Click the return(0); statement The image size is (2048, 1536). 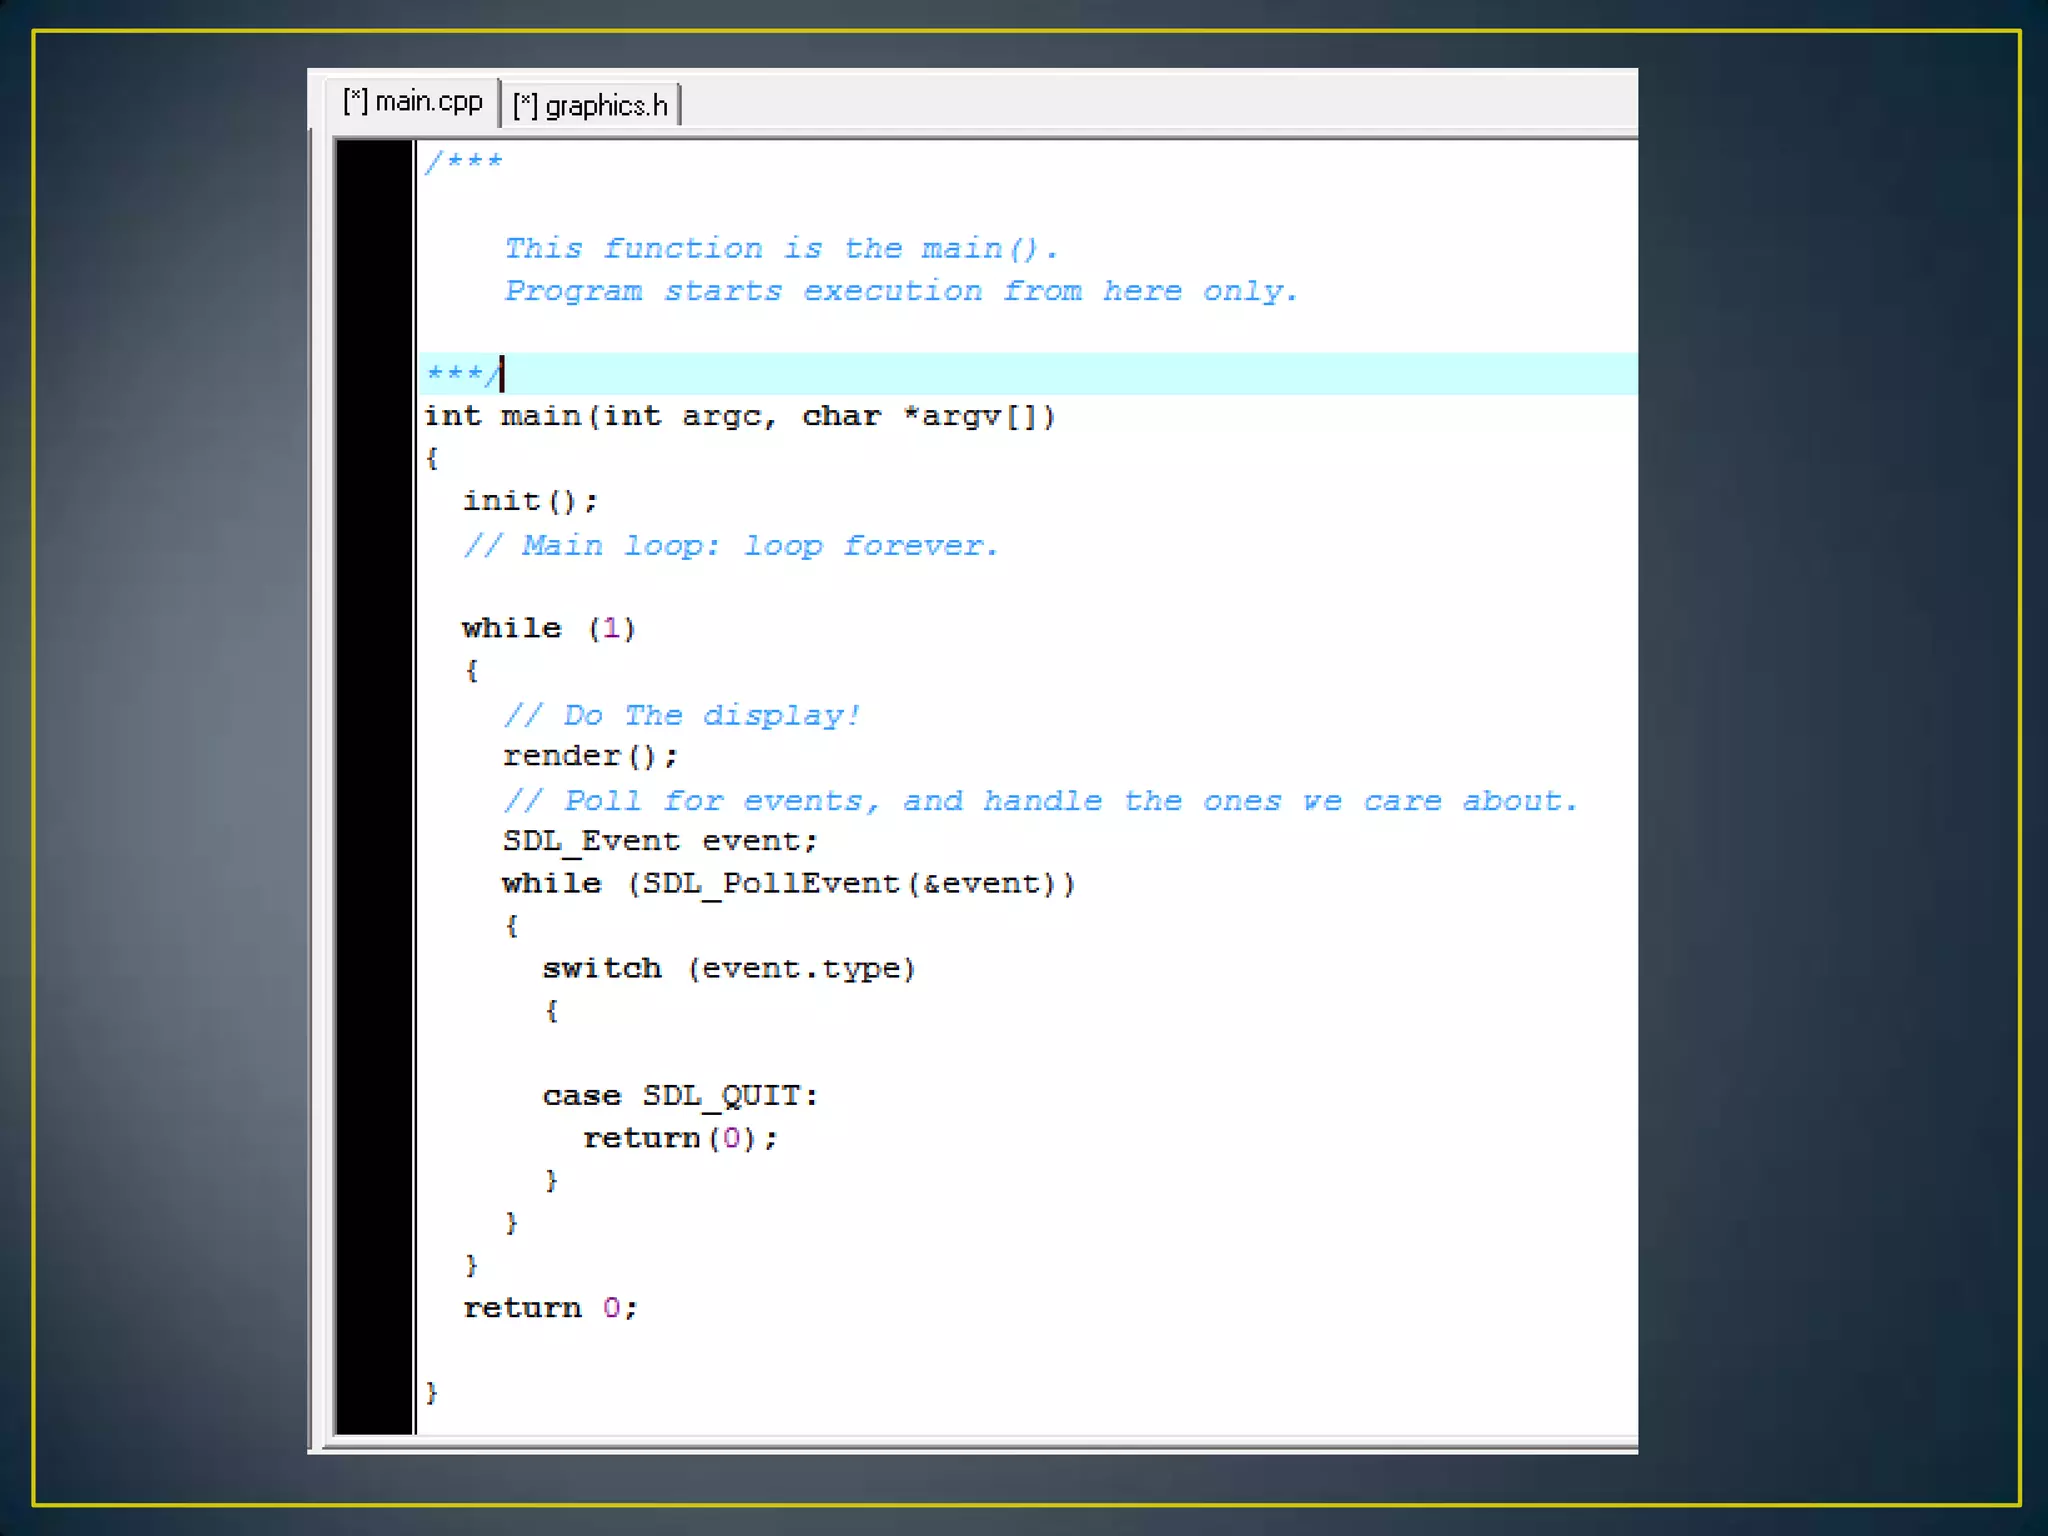tap(680, 1138)
